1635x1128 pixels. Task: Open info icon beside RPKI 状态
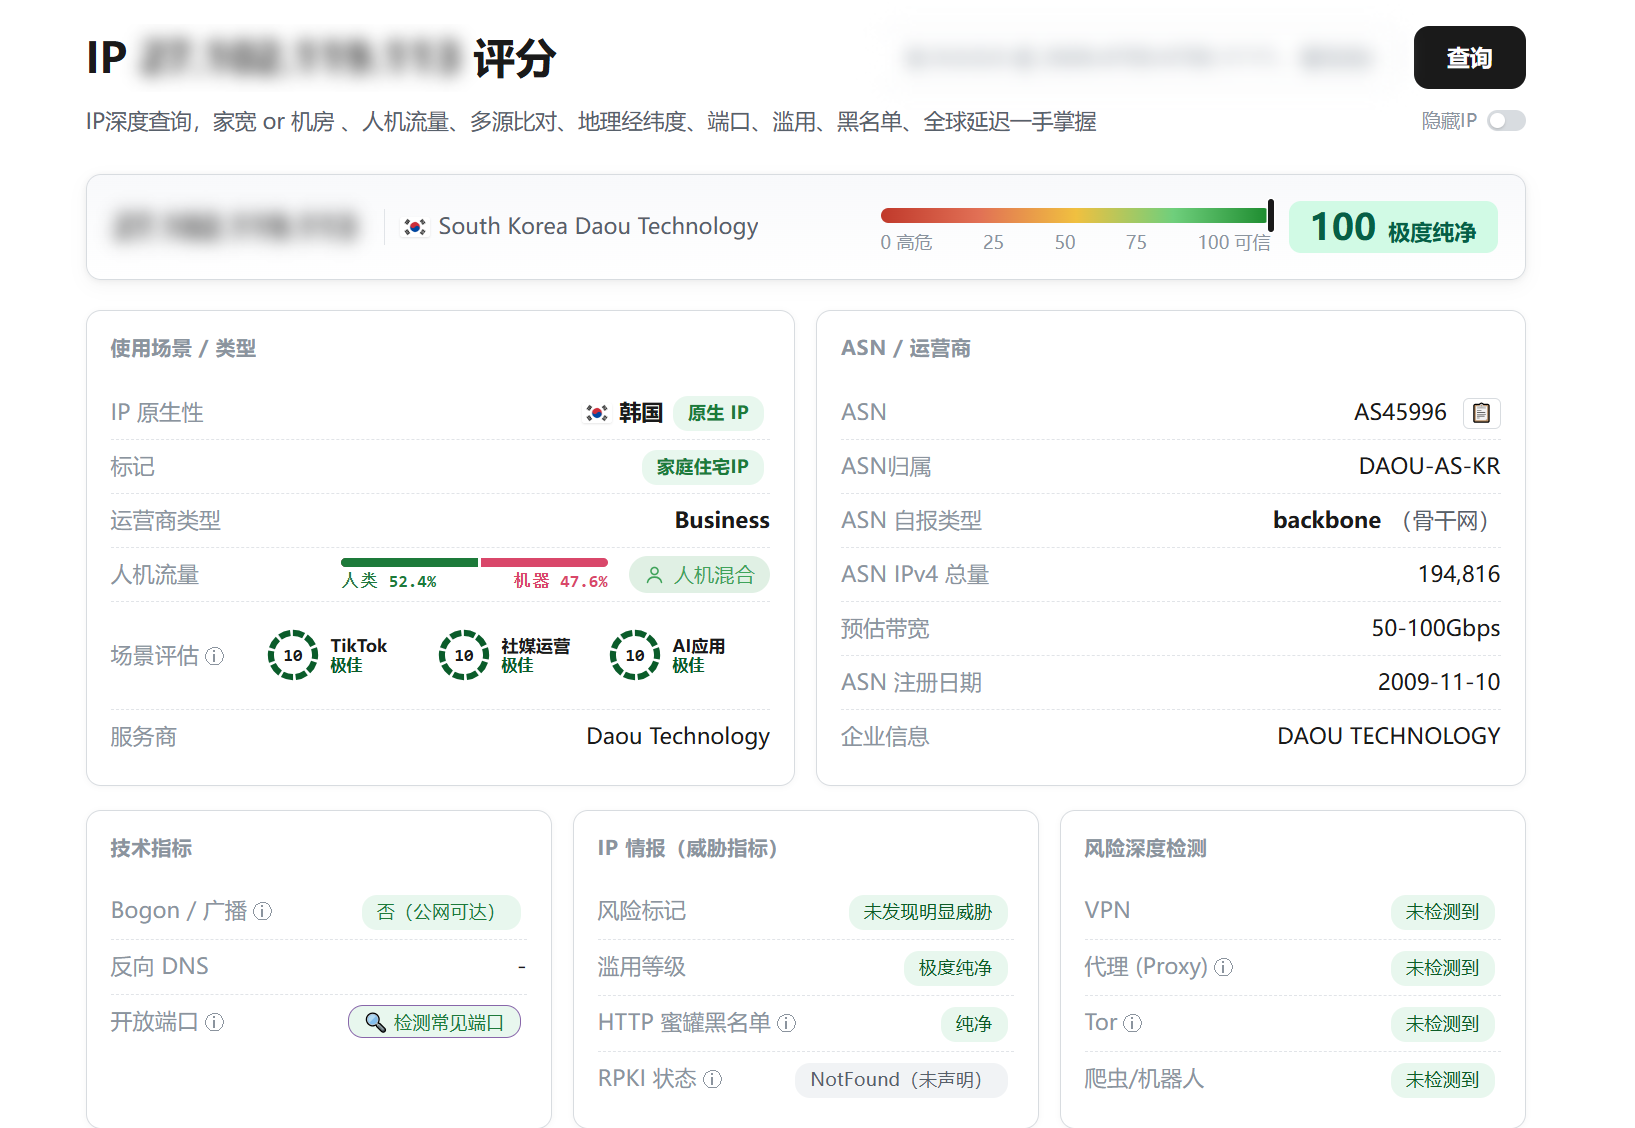[713, 1079]
